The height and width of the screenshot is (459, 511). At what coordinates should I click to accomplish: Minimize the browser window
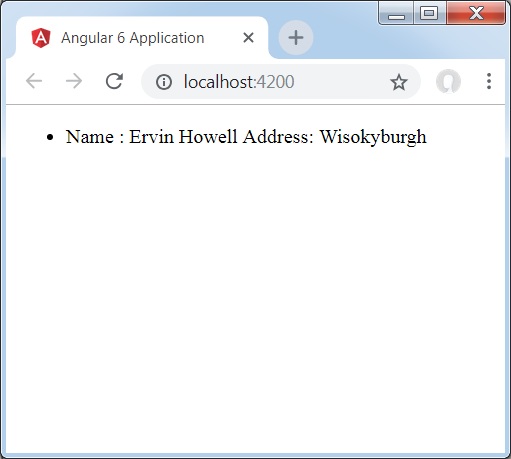[396, 13]
